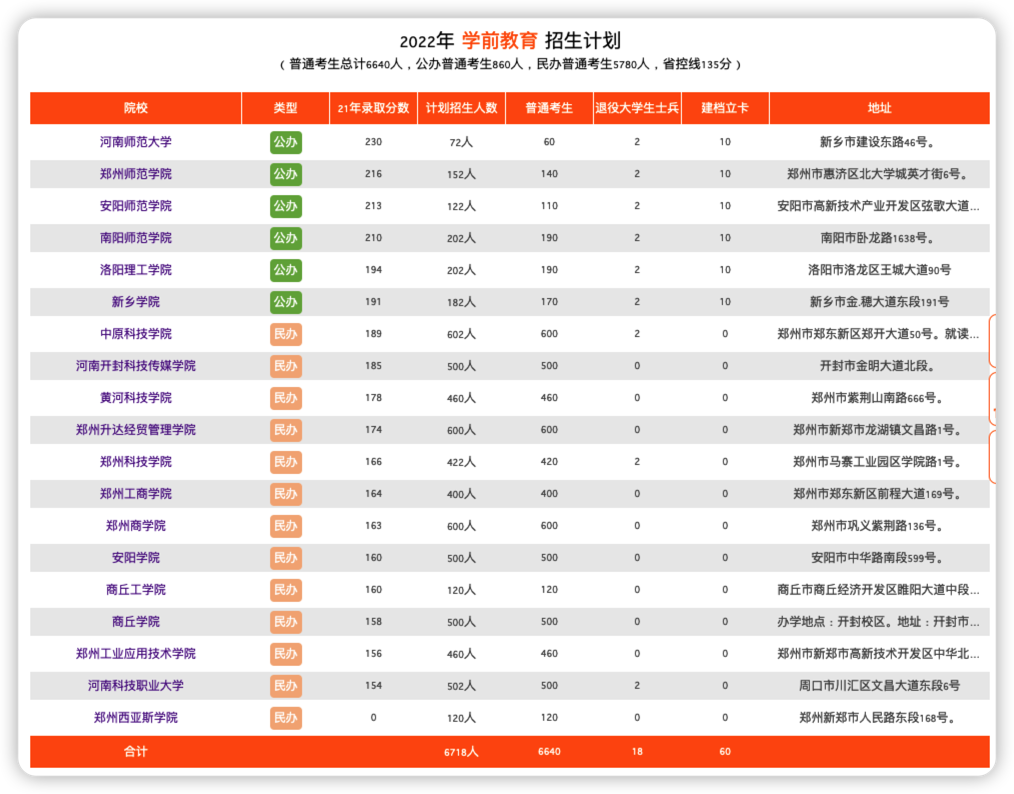Open the 郑州科技学院 school link
The image size is (1014, 794).
(x=135, y=462)
